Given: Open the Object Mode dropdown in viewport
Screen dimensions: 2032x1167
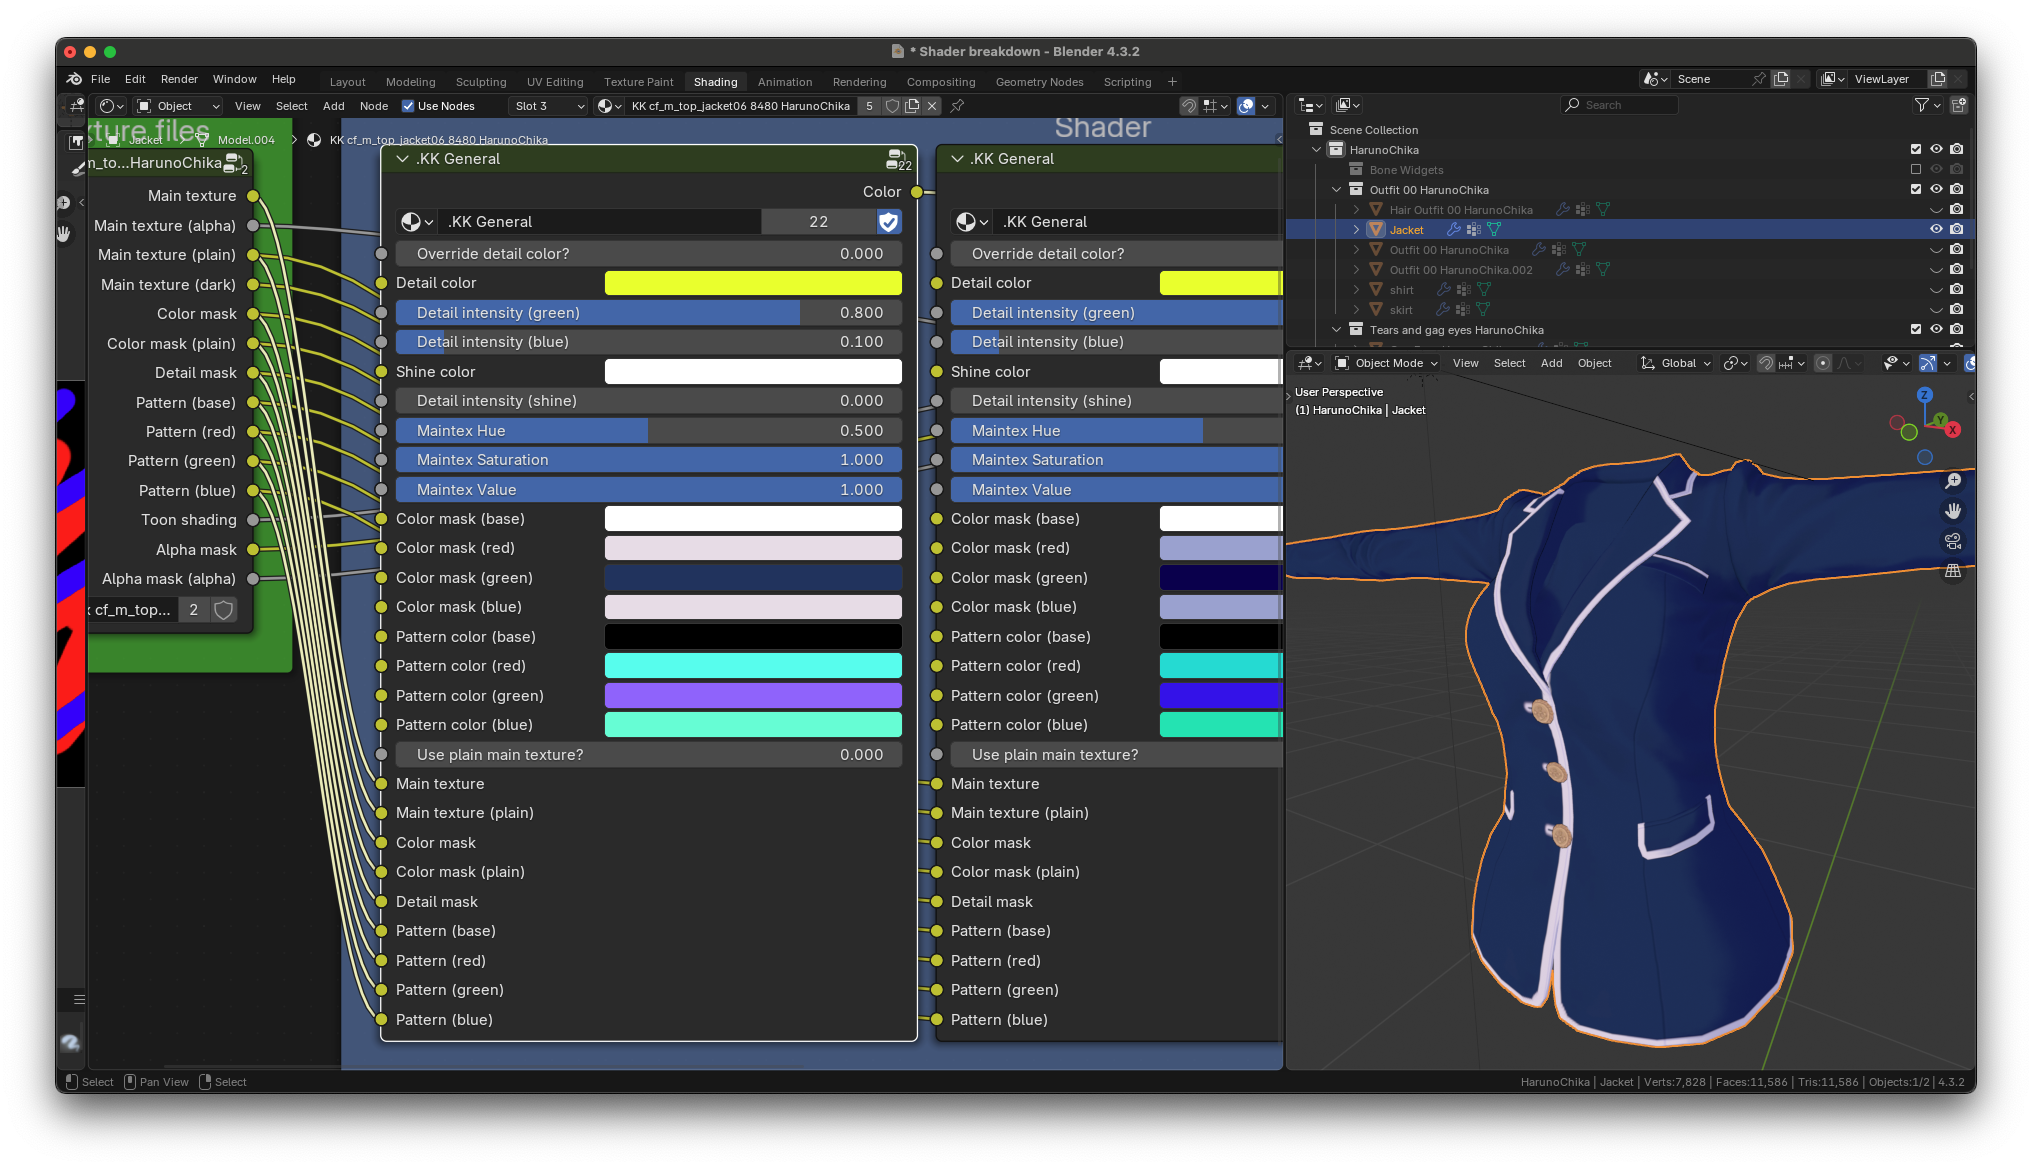Looking at the screenshot, I should 1387,363.
